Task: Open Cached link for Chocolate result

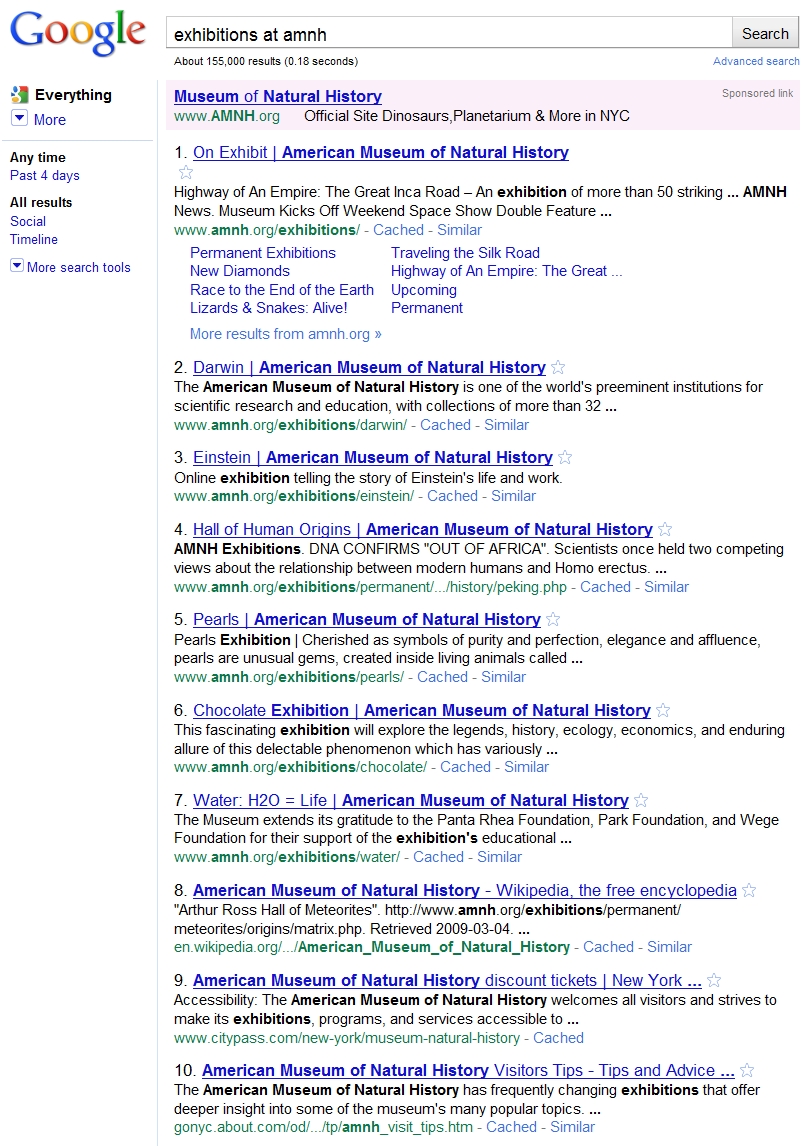Action: pos(466,767)
